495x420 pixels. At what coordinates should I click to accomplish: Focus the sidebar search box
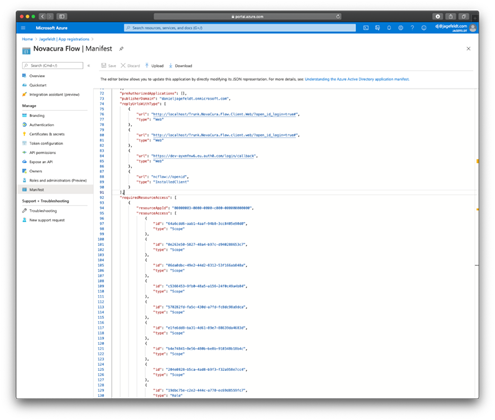(53, 66)
